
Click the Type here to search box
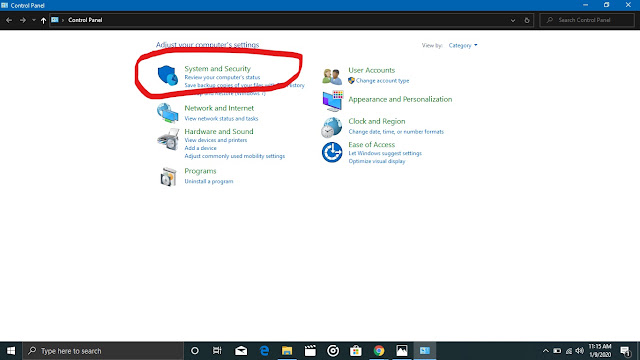[x=103, y=351]
